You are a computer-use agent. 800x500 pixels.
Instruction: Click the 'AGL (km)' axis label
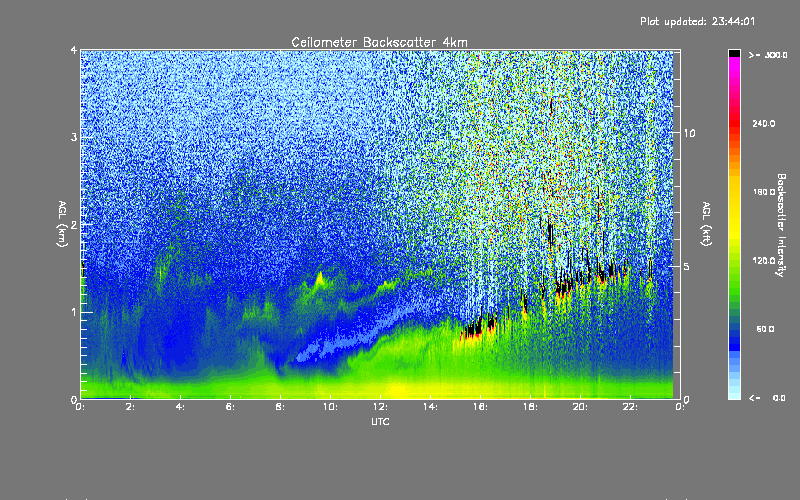pyautogui.click(x=63, y=224)
